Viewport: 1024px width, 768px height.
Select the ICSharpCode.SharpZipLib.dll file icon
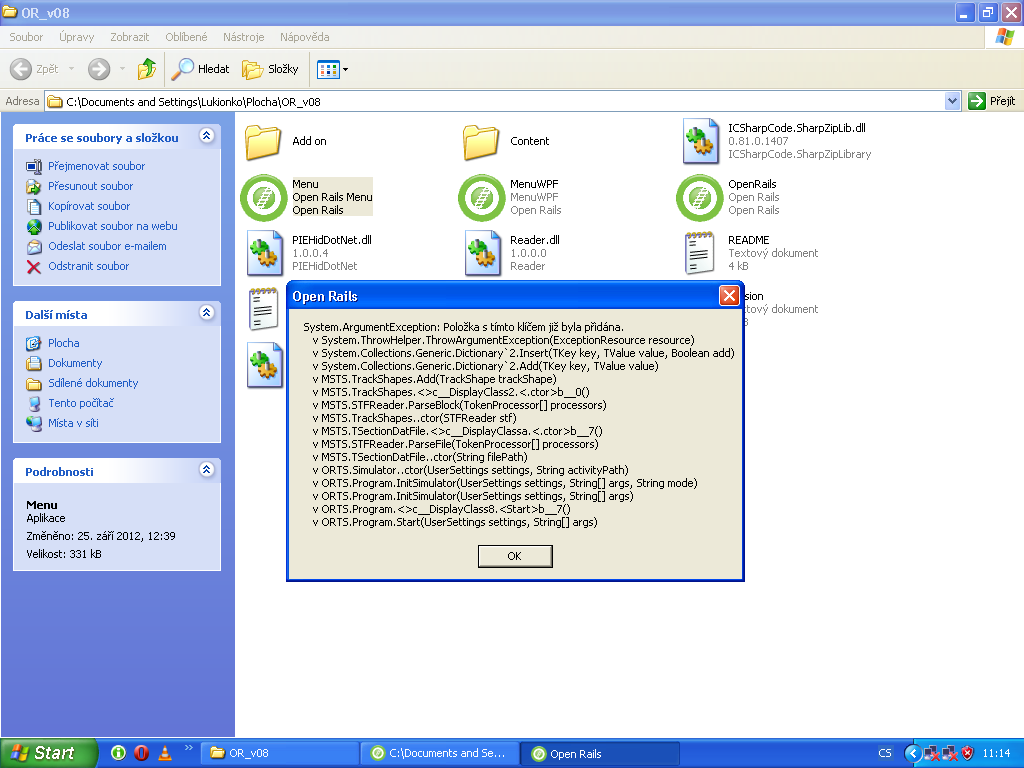[699, 141]
